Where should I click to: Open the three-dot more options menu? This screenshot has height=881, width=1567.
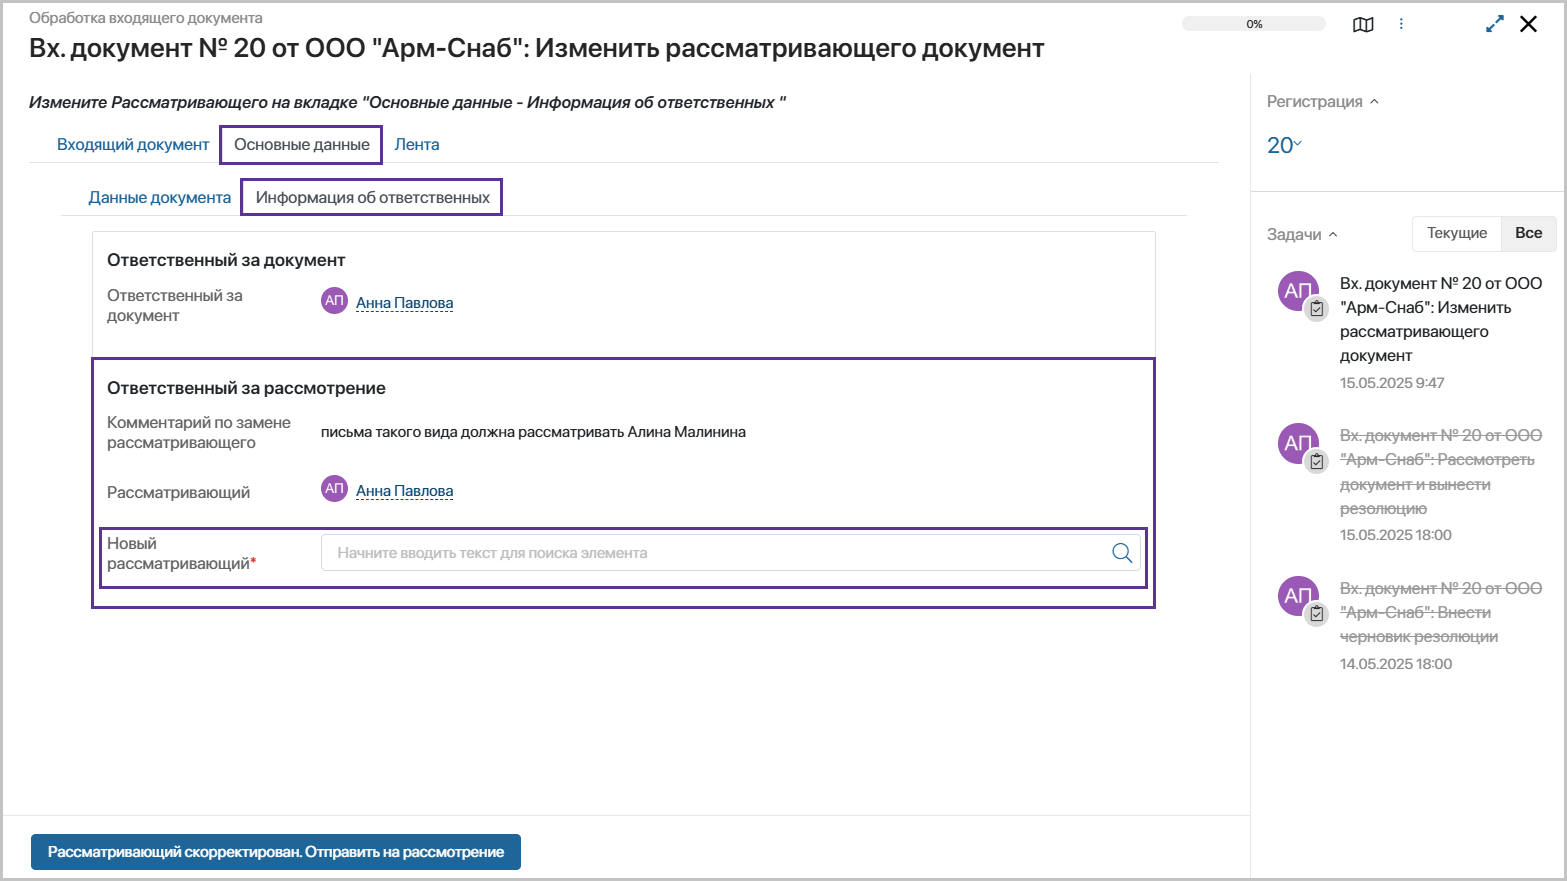pyautogui.click(x=1401, y=24)
